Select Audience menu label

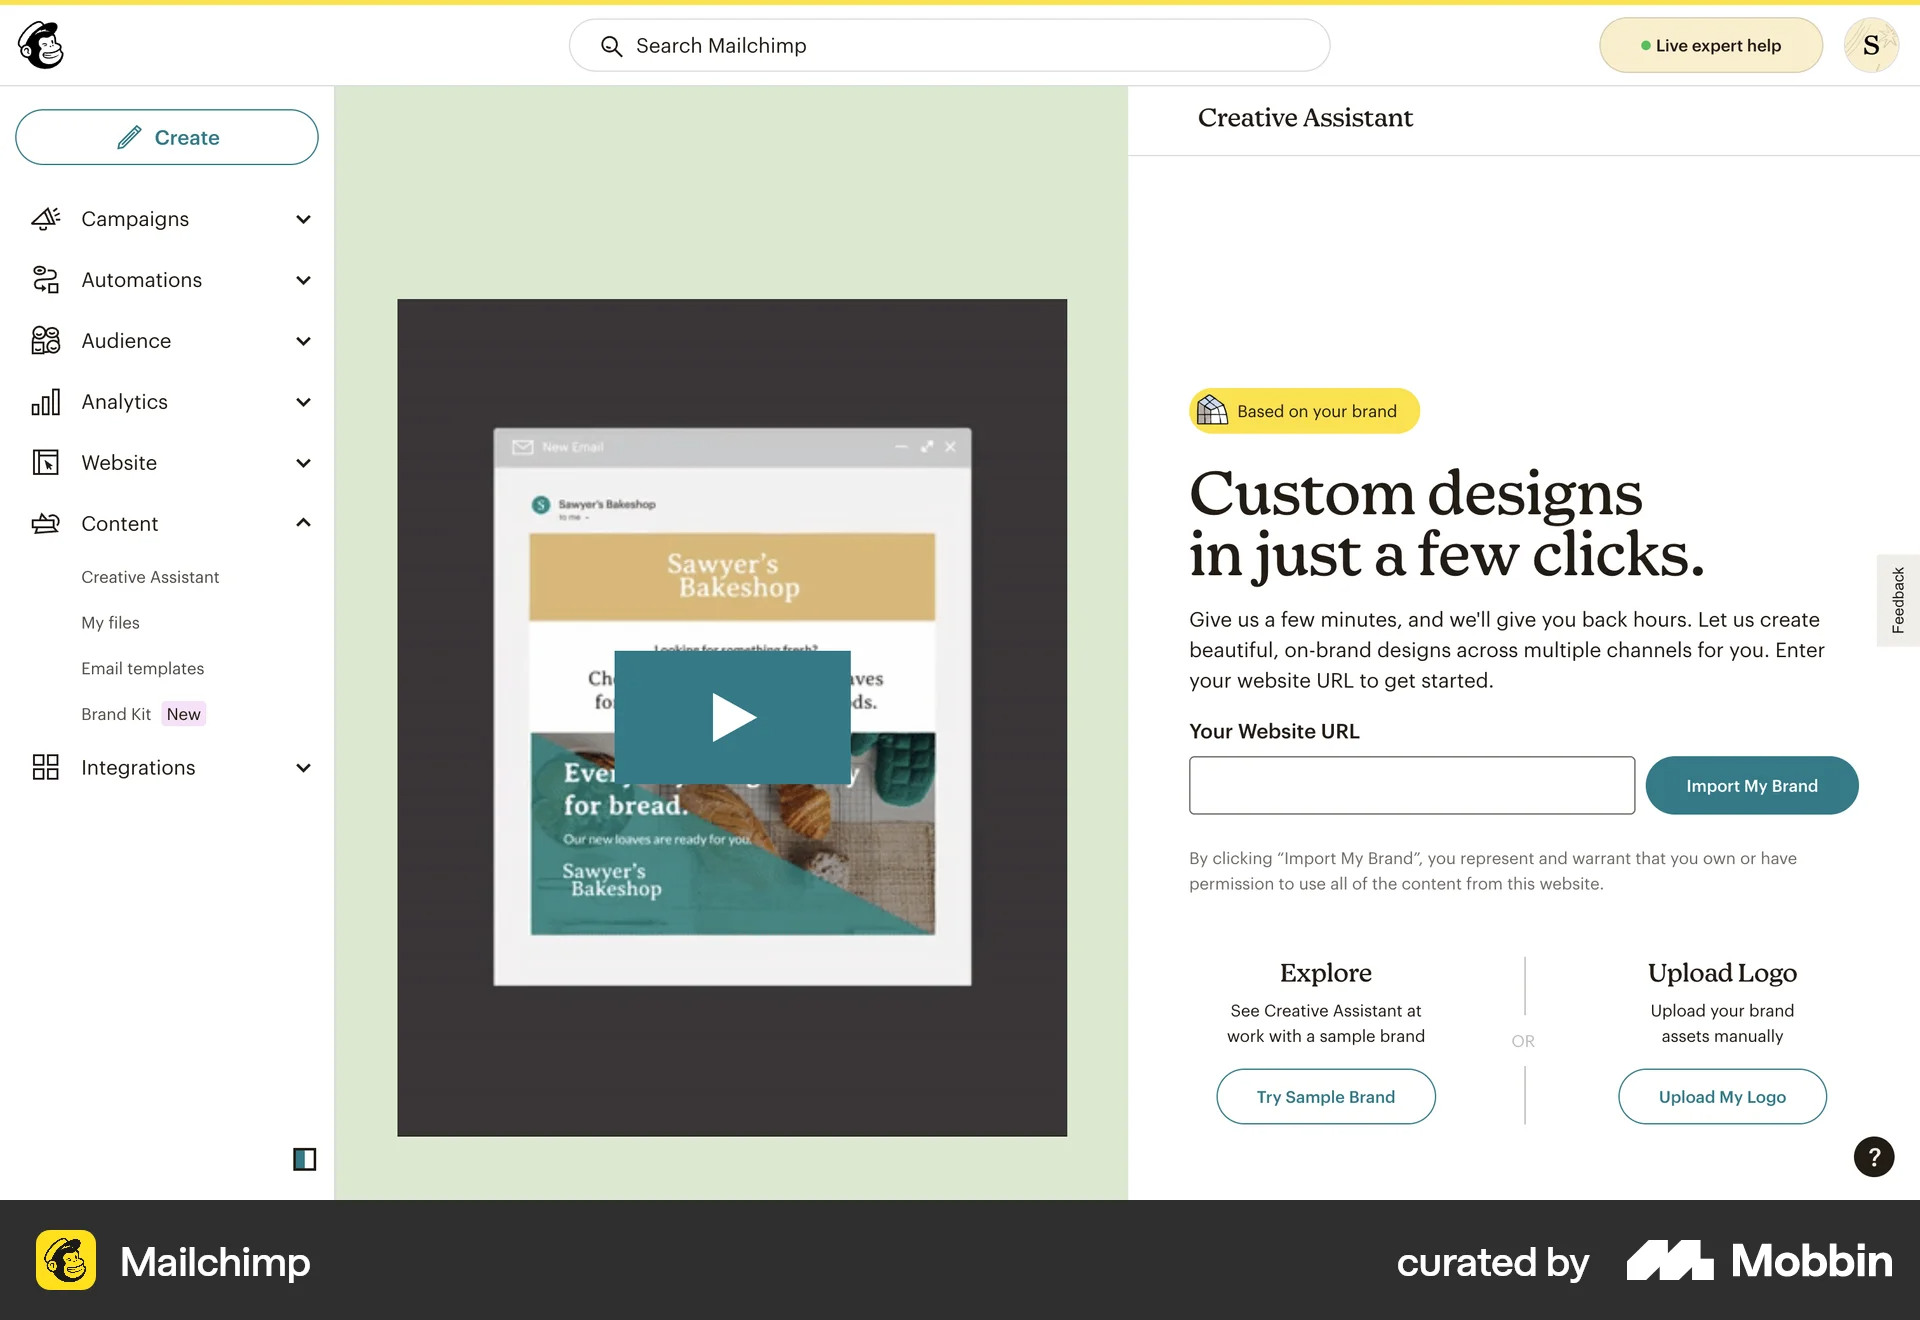[x=126, y=341]
